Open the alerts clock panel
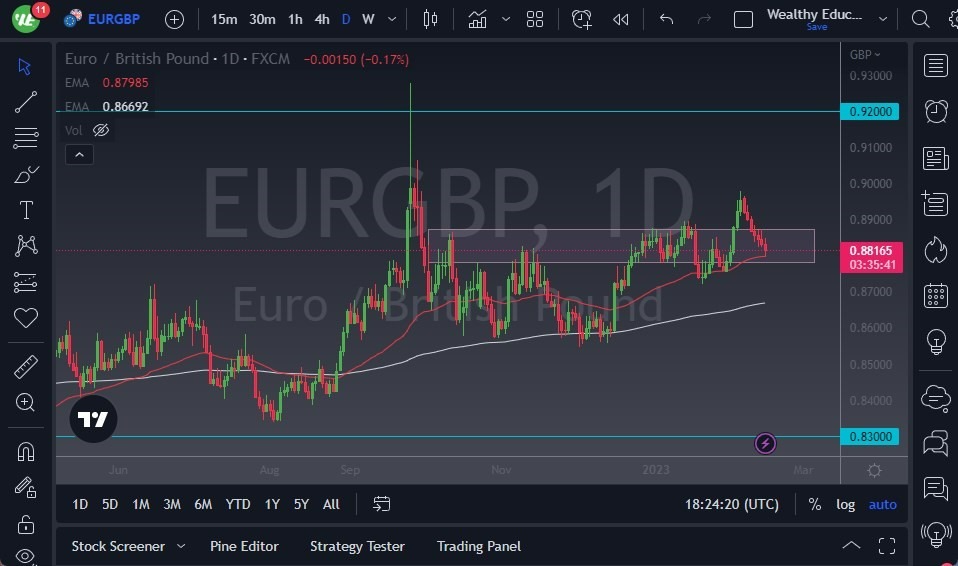958x566 pixels. click(935, 111)
